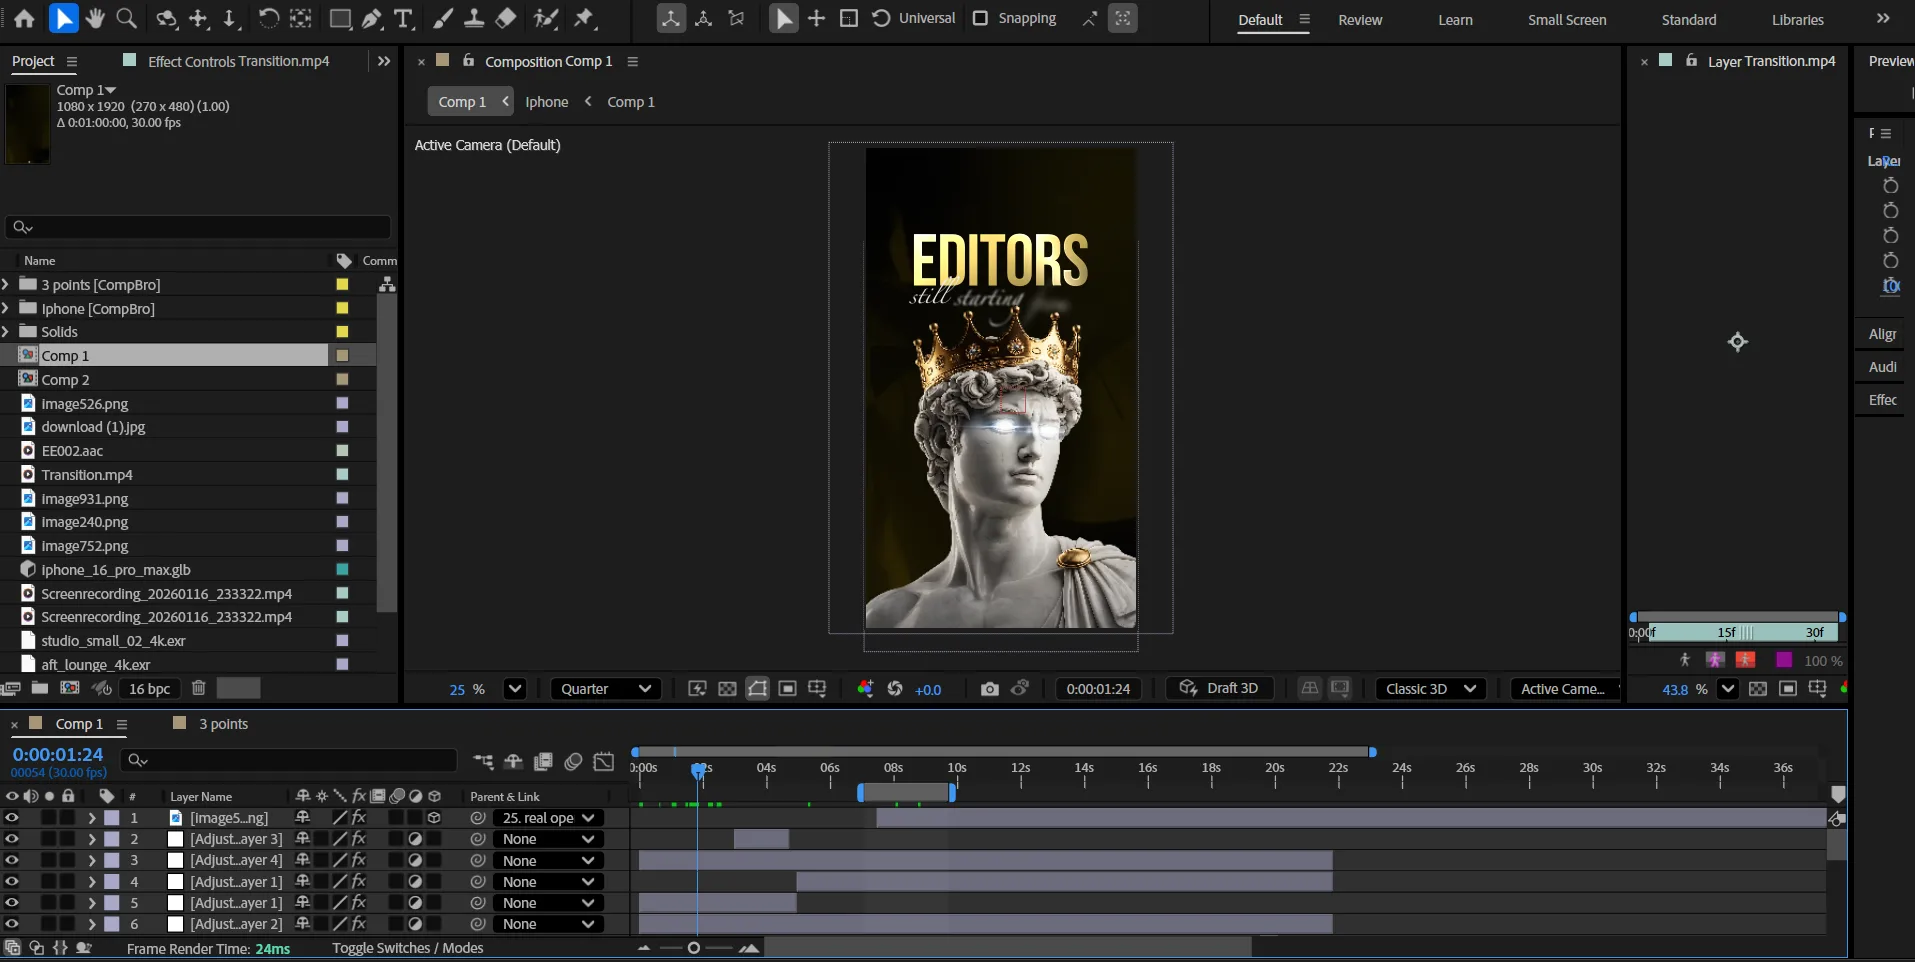Open the Classic 3D renderer dropdown

pyautogui.click(x=1430, y=689)
